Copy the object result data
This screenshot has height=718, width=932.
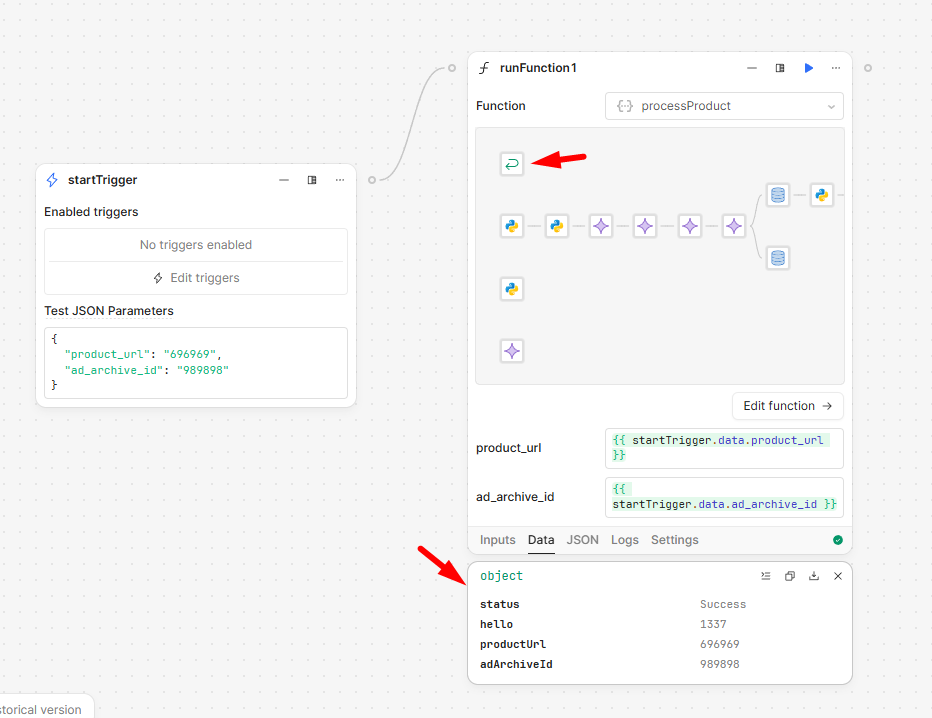click(790, 576)
